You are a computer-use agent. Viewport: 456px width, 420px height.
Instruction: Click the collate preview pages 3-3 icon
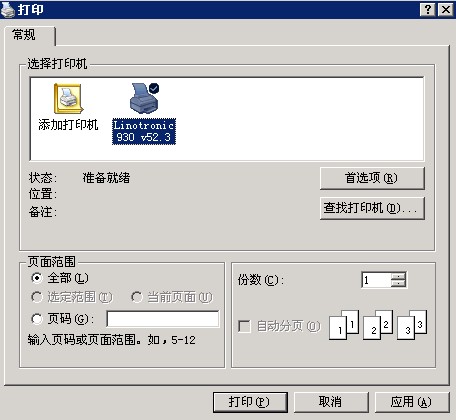pyautogui.click(x=412, y=325)
